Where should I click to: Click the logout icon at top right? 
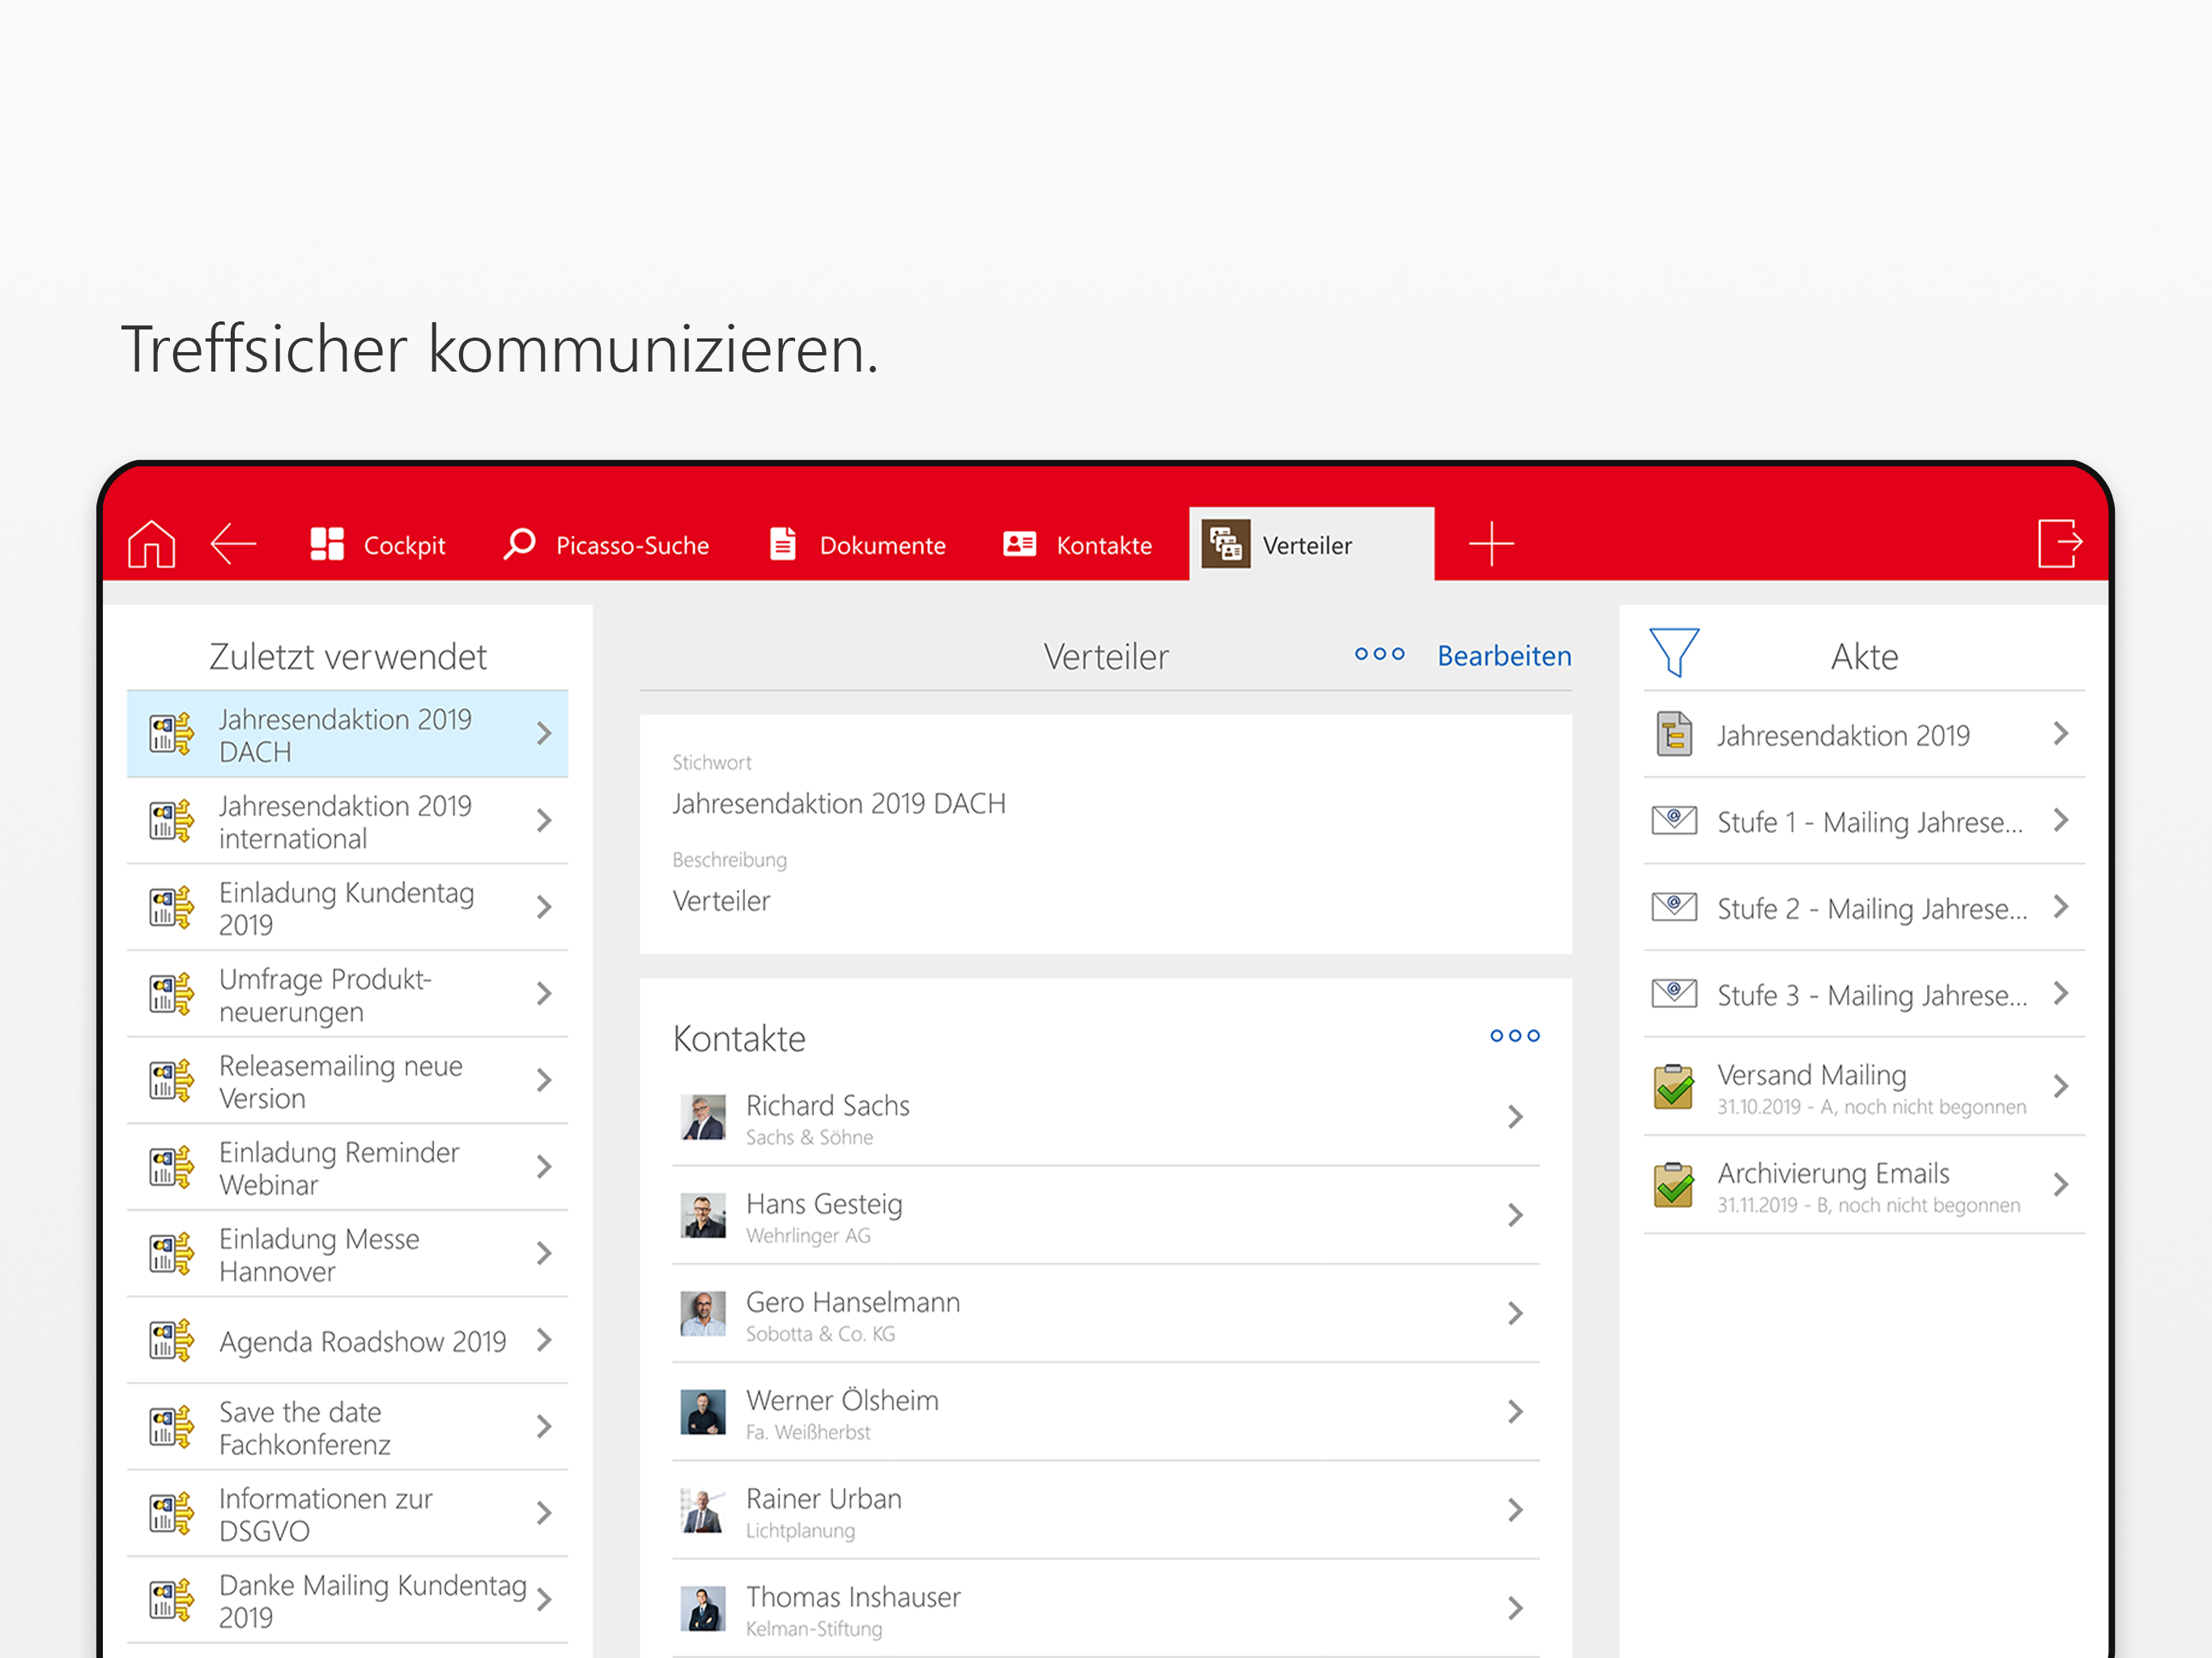[2060, 543]
